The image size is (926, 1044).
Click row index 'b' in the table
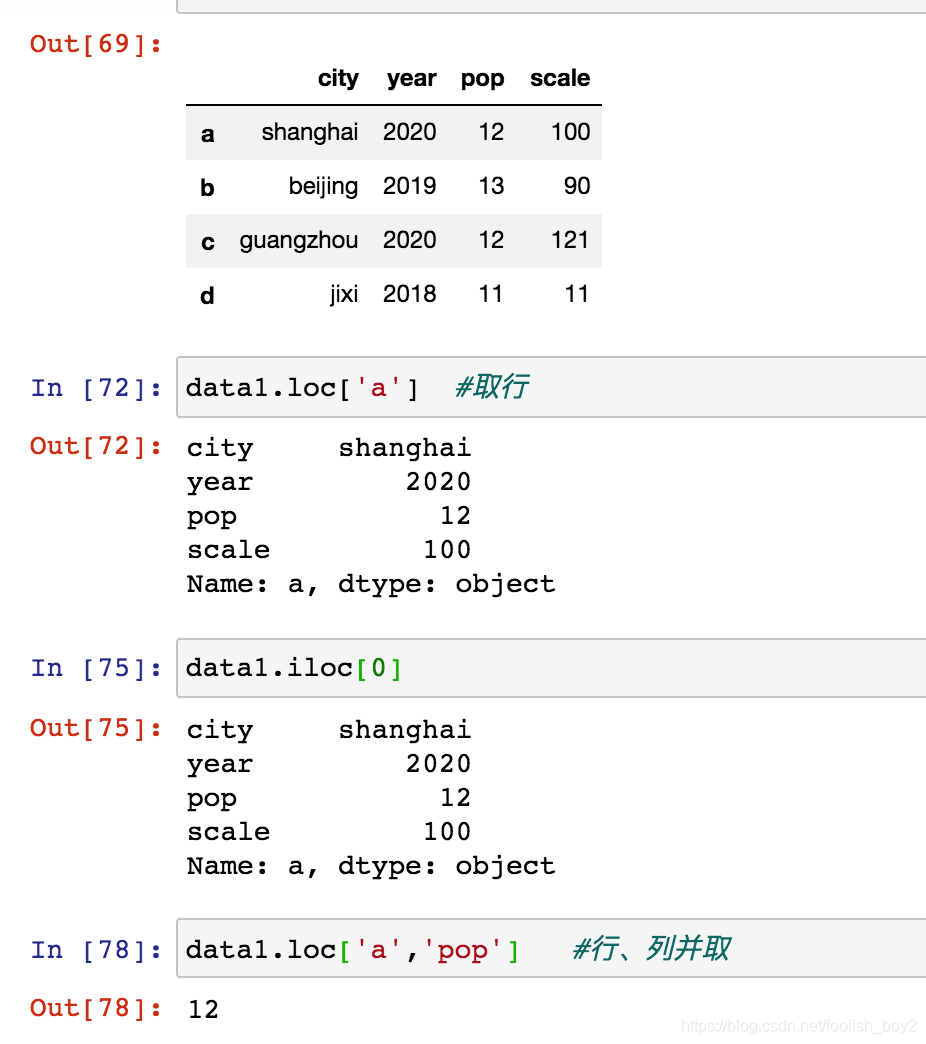point(208,187)
